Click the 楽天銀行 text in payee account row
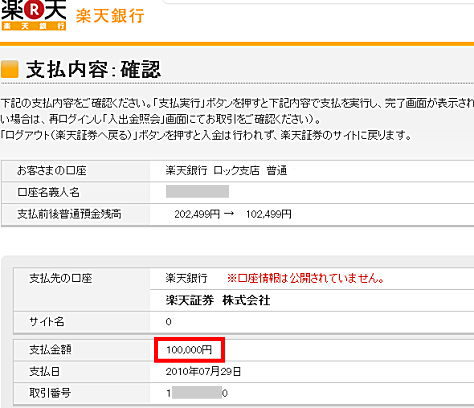The height and width of the screenshot is (408, 474). click(x=187, y=278)
